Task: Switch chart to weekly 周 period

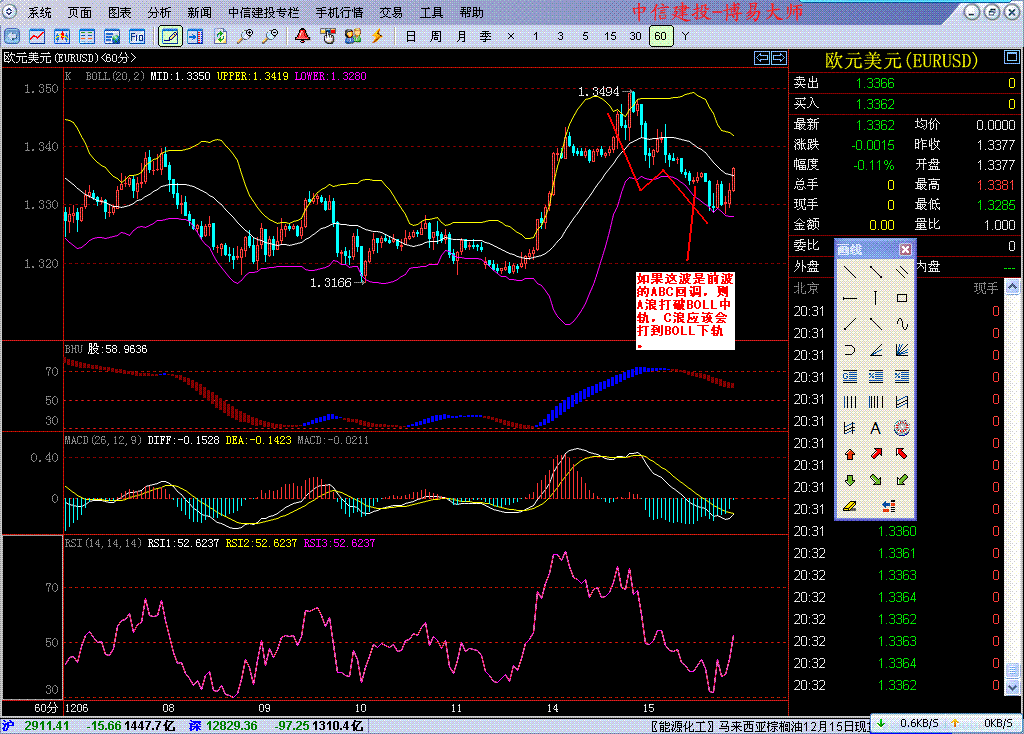Action: (x=436, y=37)
